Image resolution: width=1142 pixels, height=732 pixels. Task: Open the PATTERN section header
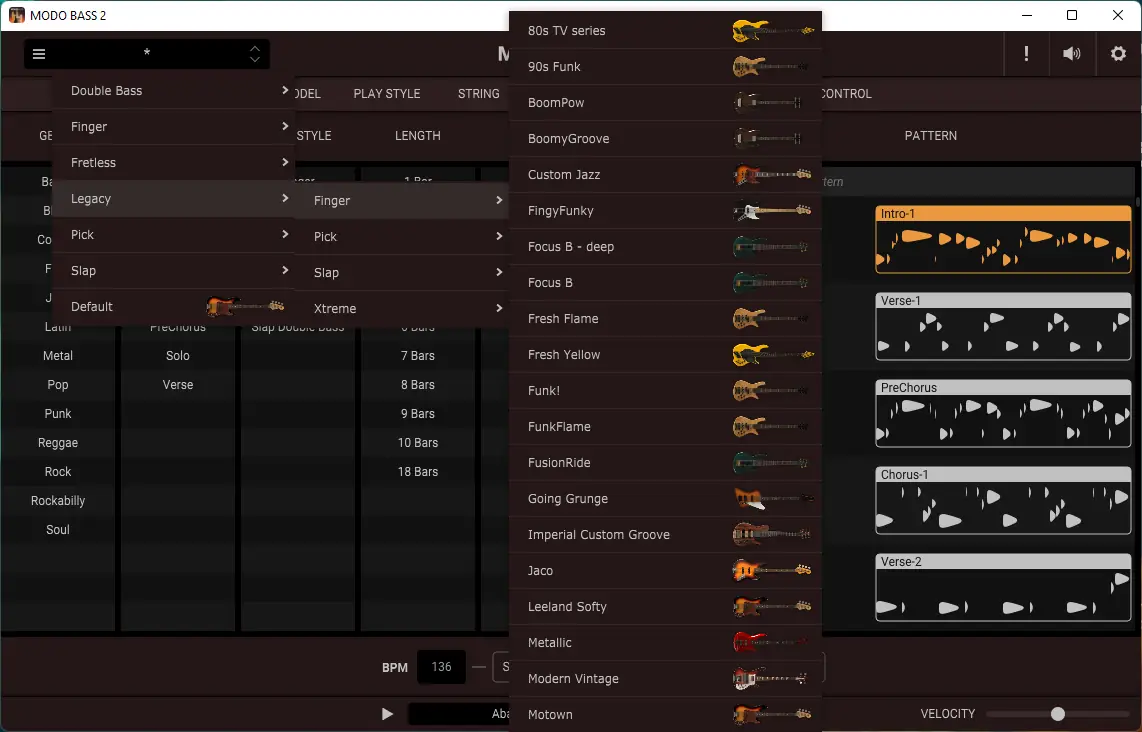pos(931,135)
